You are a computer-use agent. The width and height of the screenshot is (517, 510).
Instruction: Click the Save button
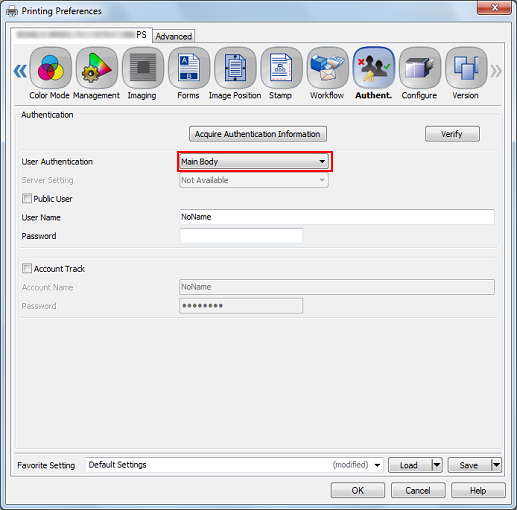469,465
